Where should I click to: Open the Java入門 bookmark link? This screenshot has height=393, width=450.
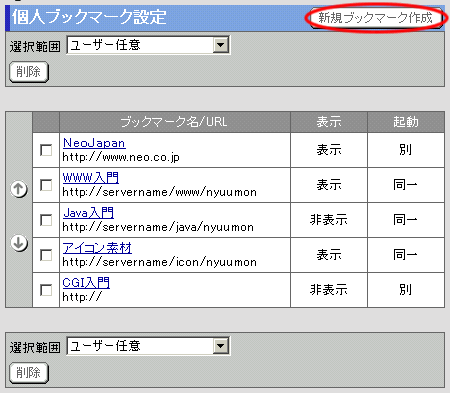(x=88, y=212)
